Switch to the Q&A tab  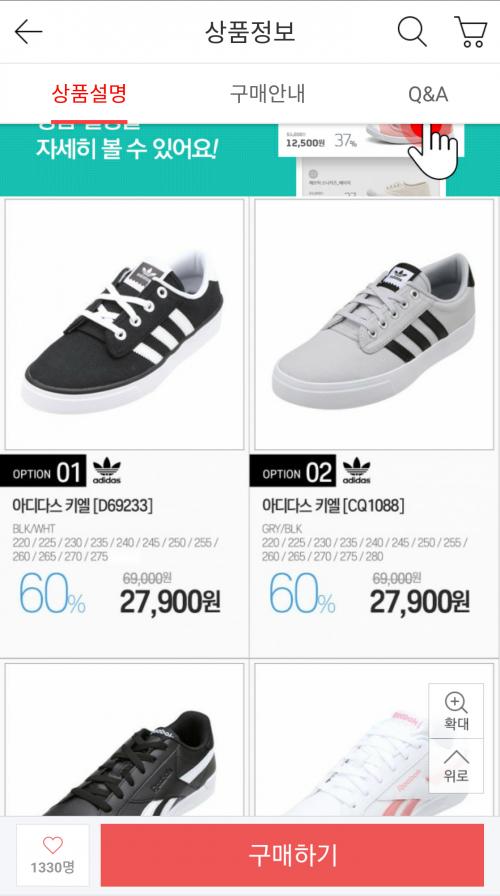[x=428, y=94]
